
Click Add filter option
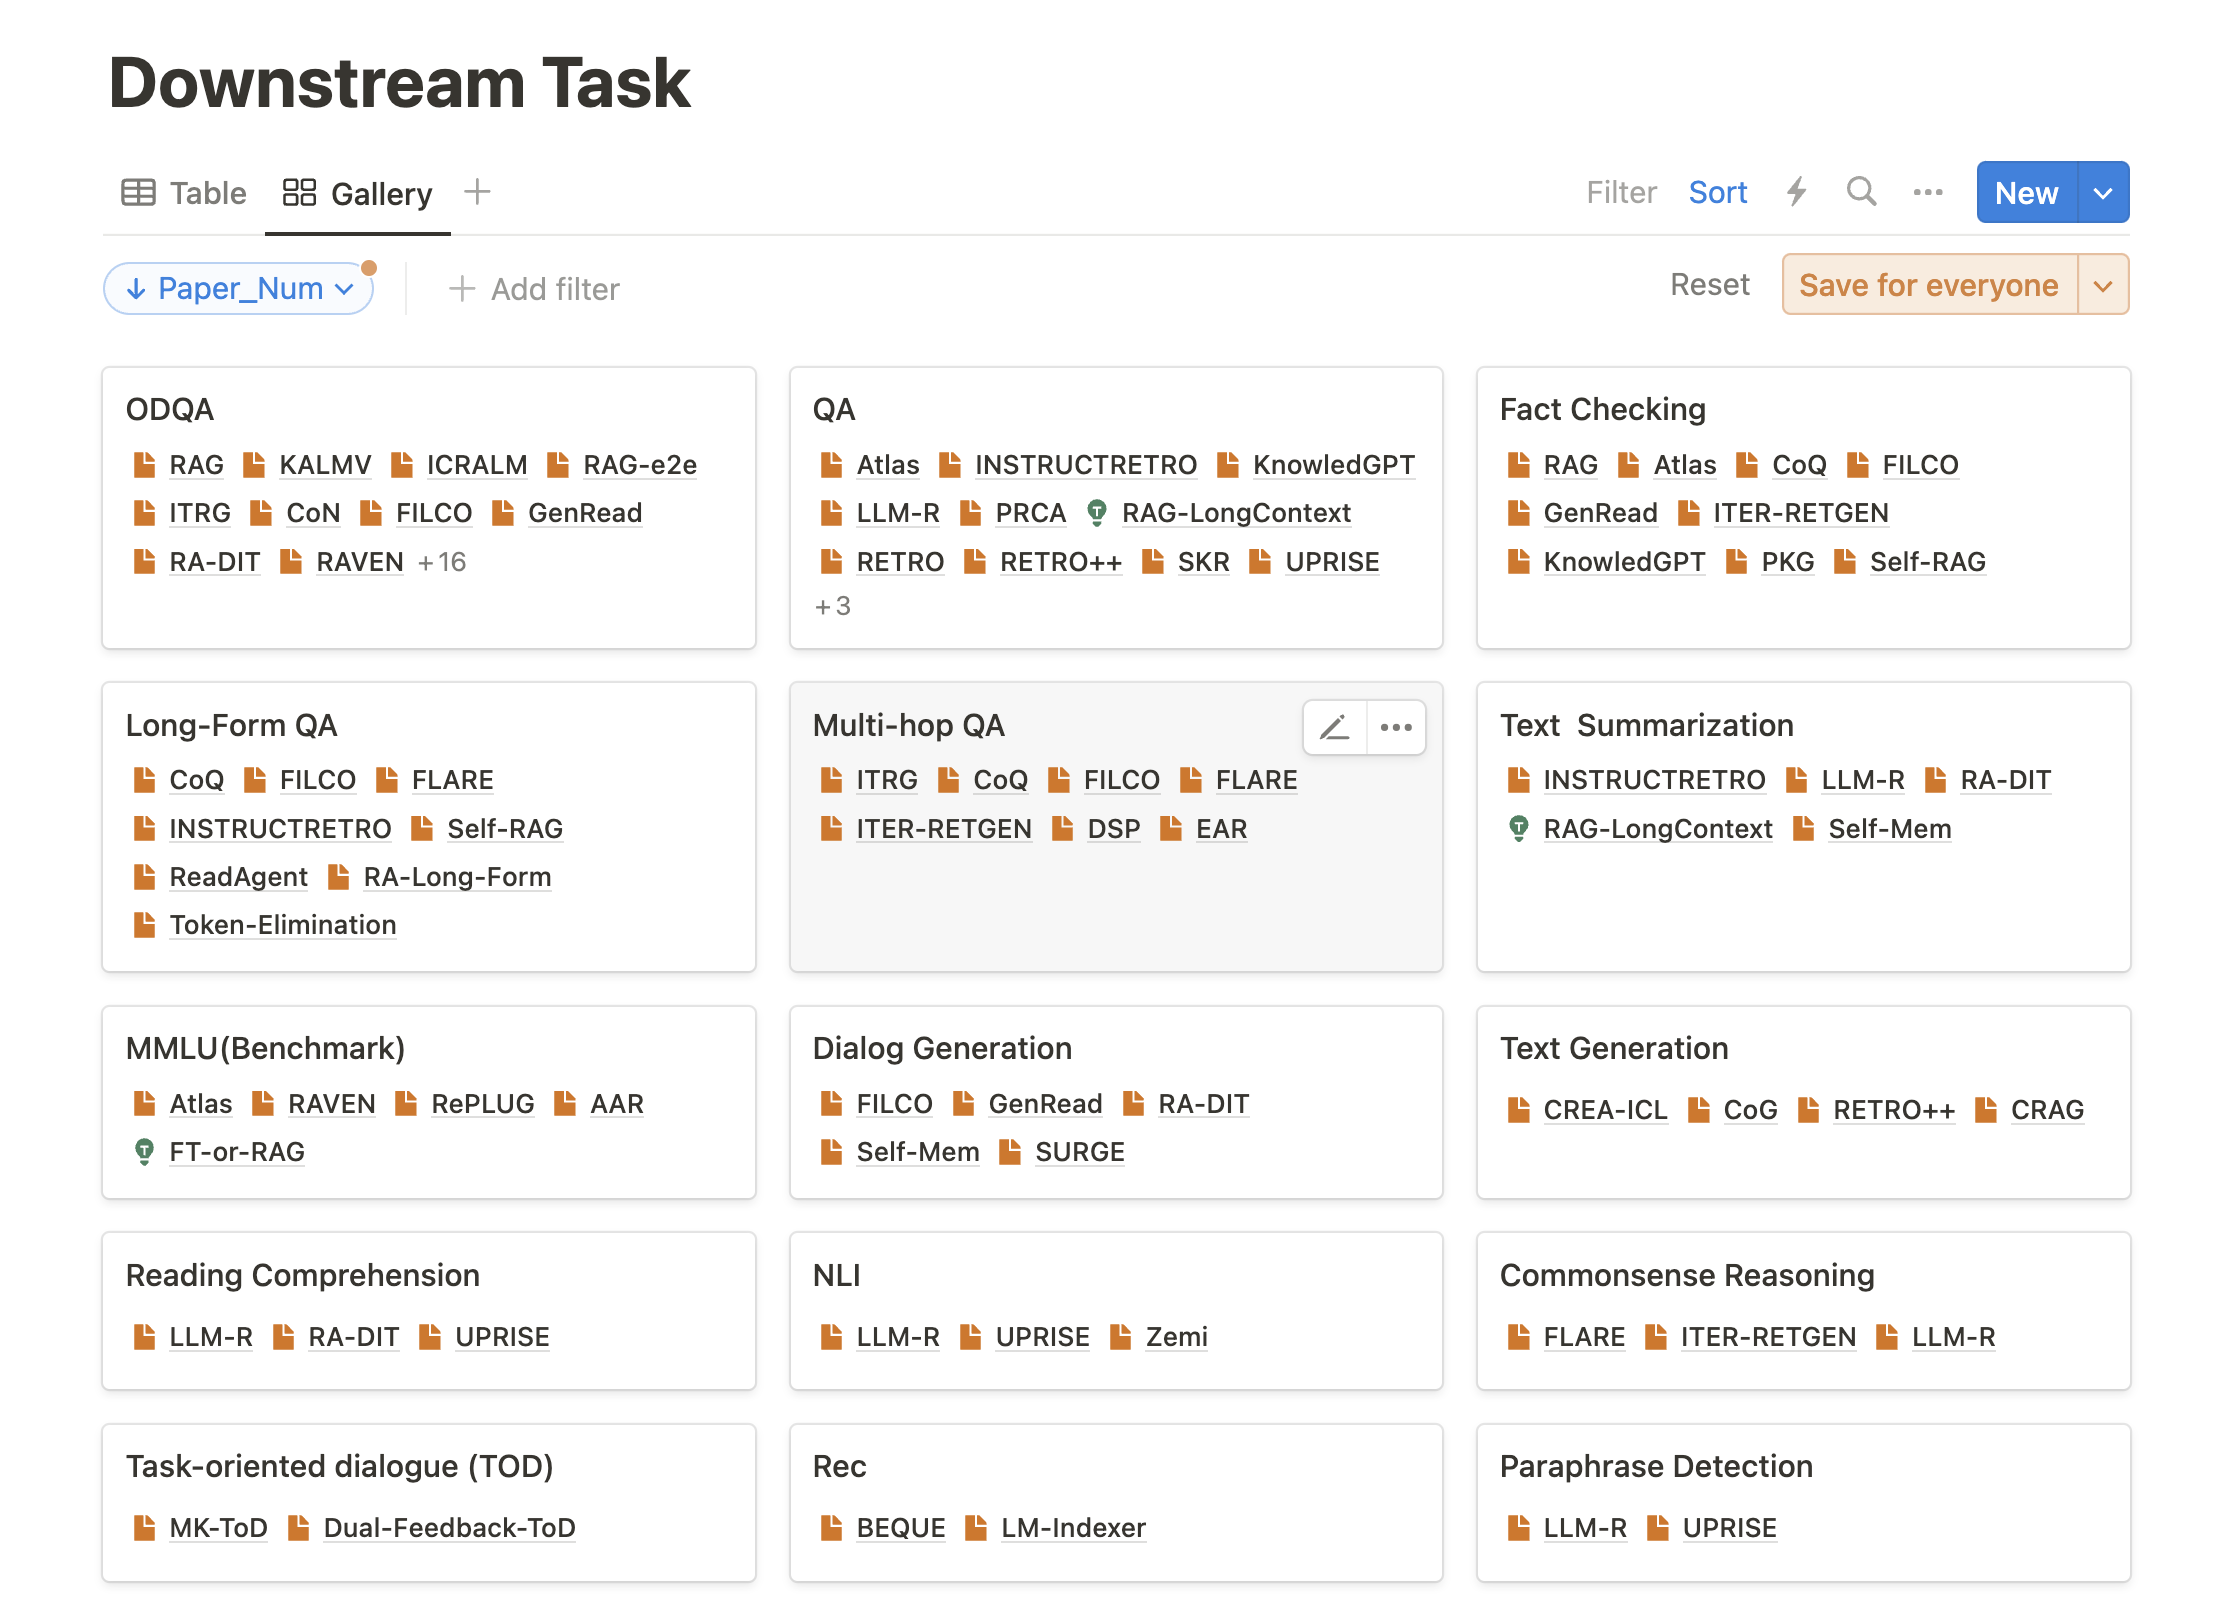pyautogui.click(x=535, y=289)
